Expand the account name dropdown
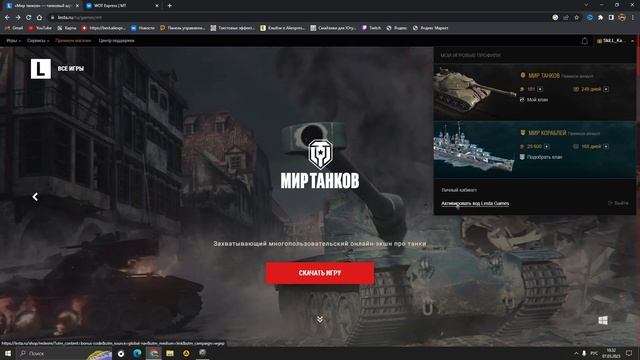 615,41
